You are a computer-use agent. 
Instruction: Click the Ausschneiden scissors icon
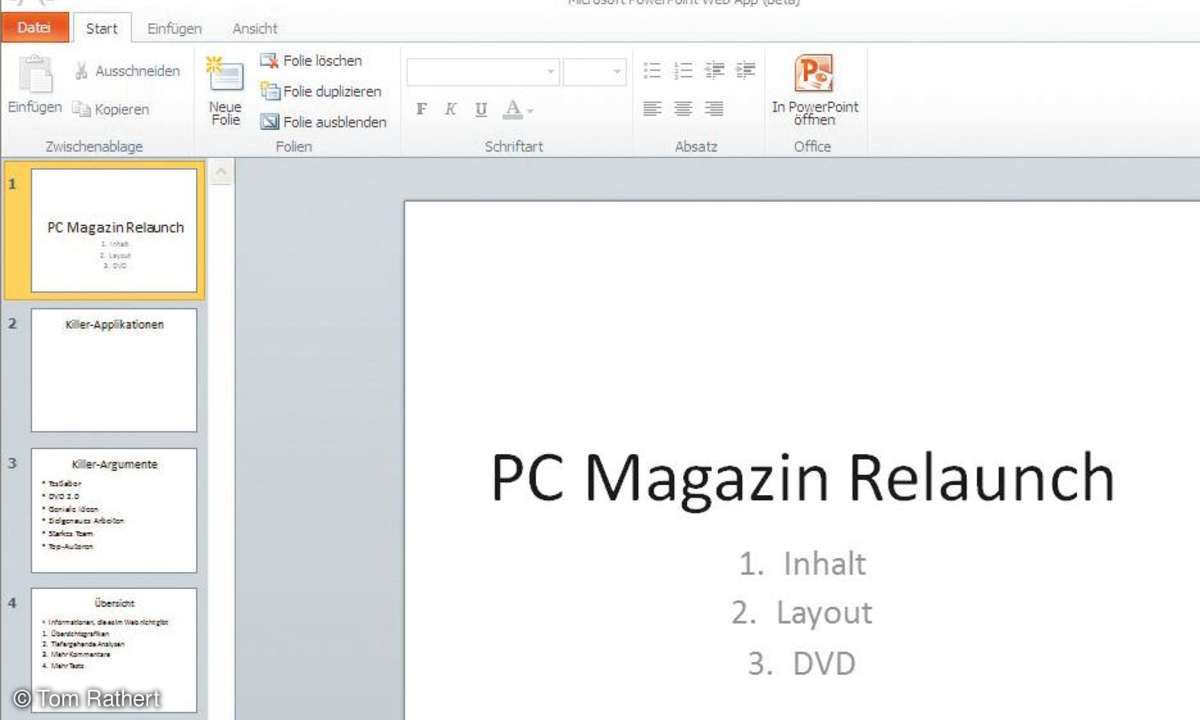tap(82, 71)
